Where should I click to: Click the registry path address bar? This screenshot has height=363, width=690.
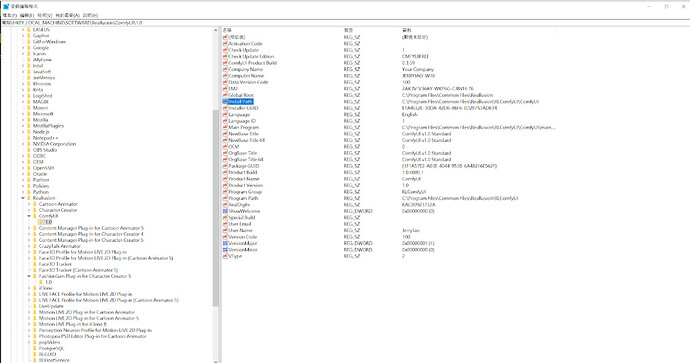(345, 22)
